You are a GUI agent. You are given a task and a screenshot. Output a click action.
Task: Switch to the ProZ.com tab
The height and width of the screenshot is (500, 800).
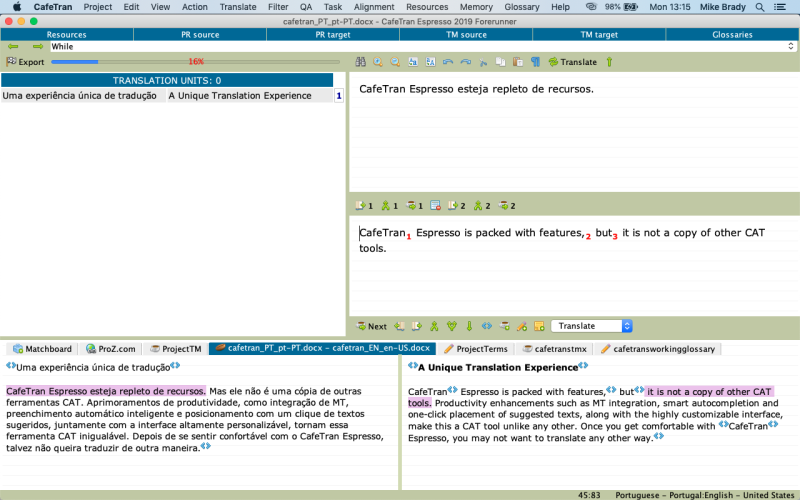point(111,349)
